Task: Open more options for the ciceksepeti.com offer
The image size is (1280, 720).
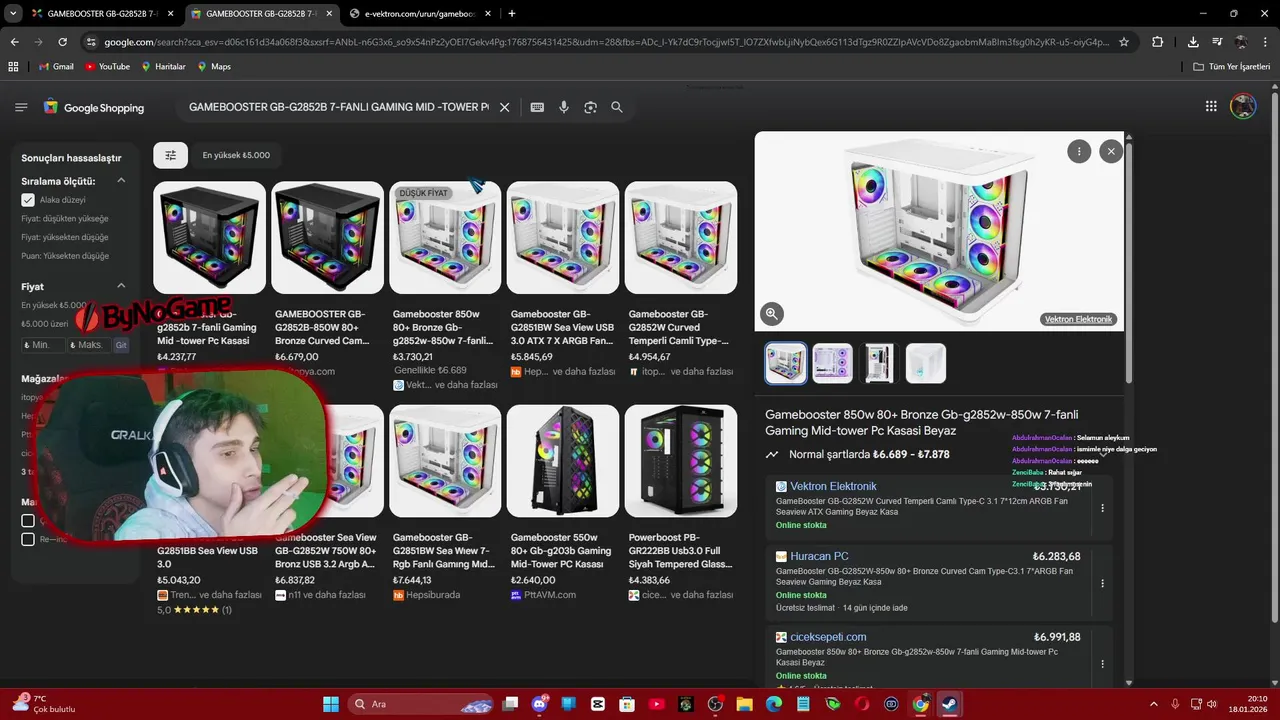Action: (1102, 663)
